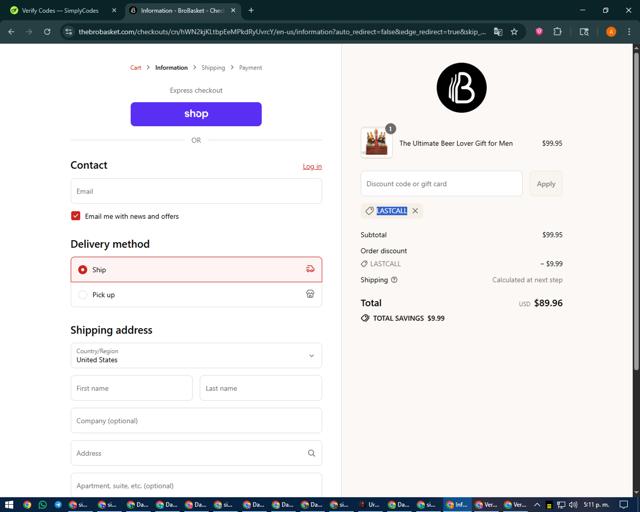
Task: Uncheck Email me with news and offers
Action: coord(76,216)
